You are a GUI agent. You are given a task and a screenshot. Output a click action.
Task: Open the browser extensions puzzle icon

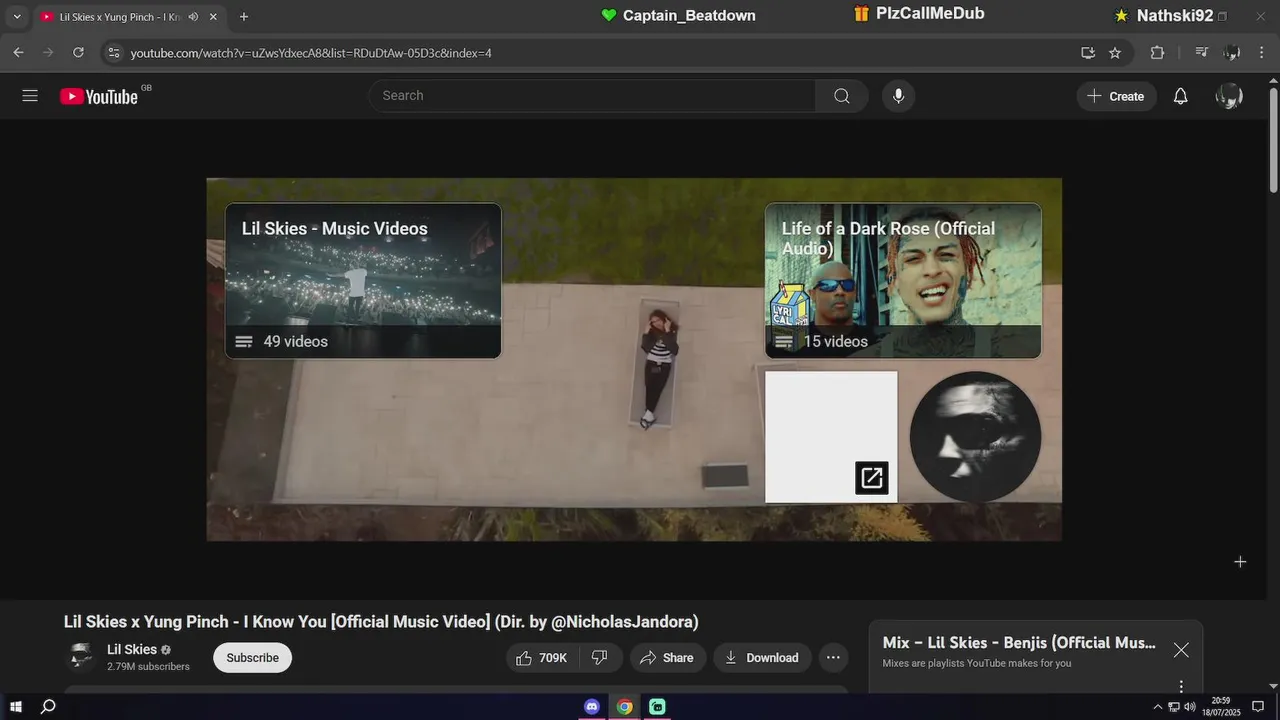tap(1157, 52)
